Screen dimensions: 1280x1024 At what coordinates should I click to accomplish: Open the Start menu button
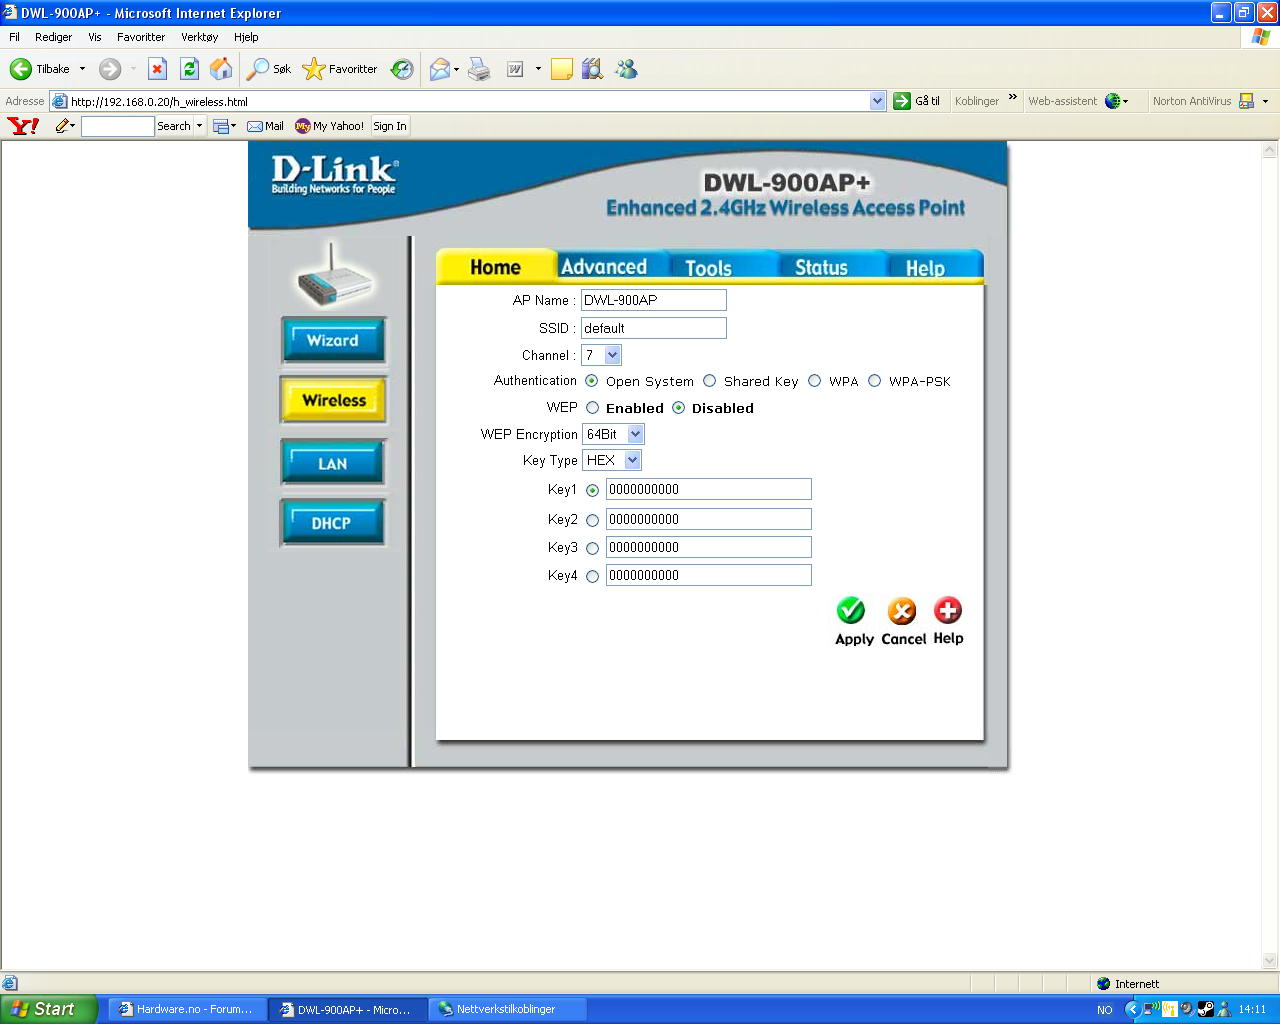coord(48,1009)
